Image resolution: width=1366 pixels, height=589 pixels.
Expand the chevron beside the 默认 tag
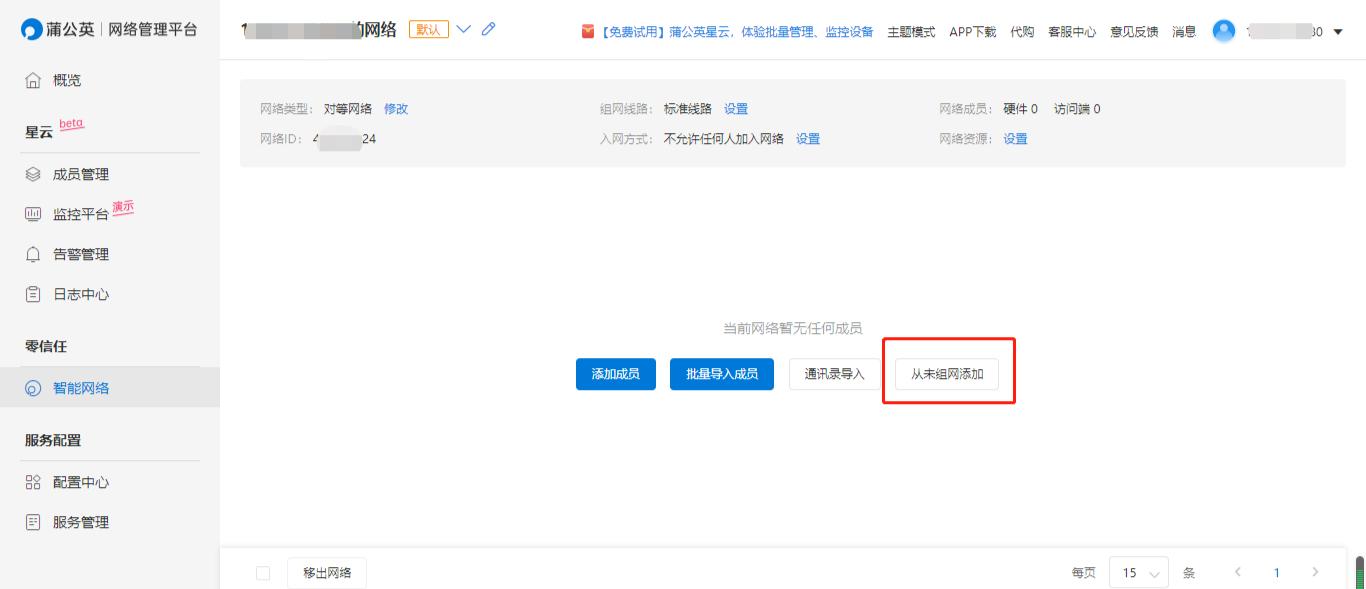click(462, 30)
